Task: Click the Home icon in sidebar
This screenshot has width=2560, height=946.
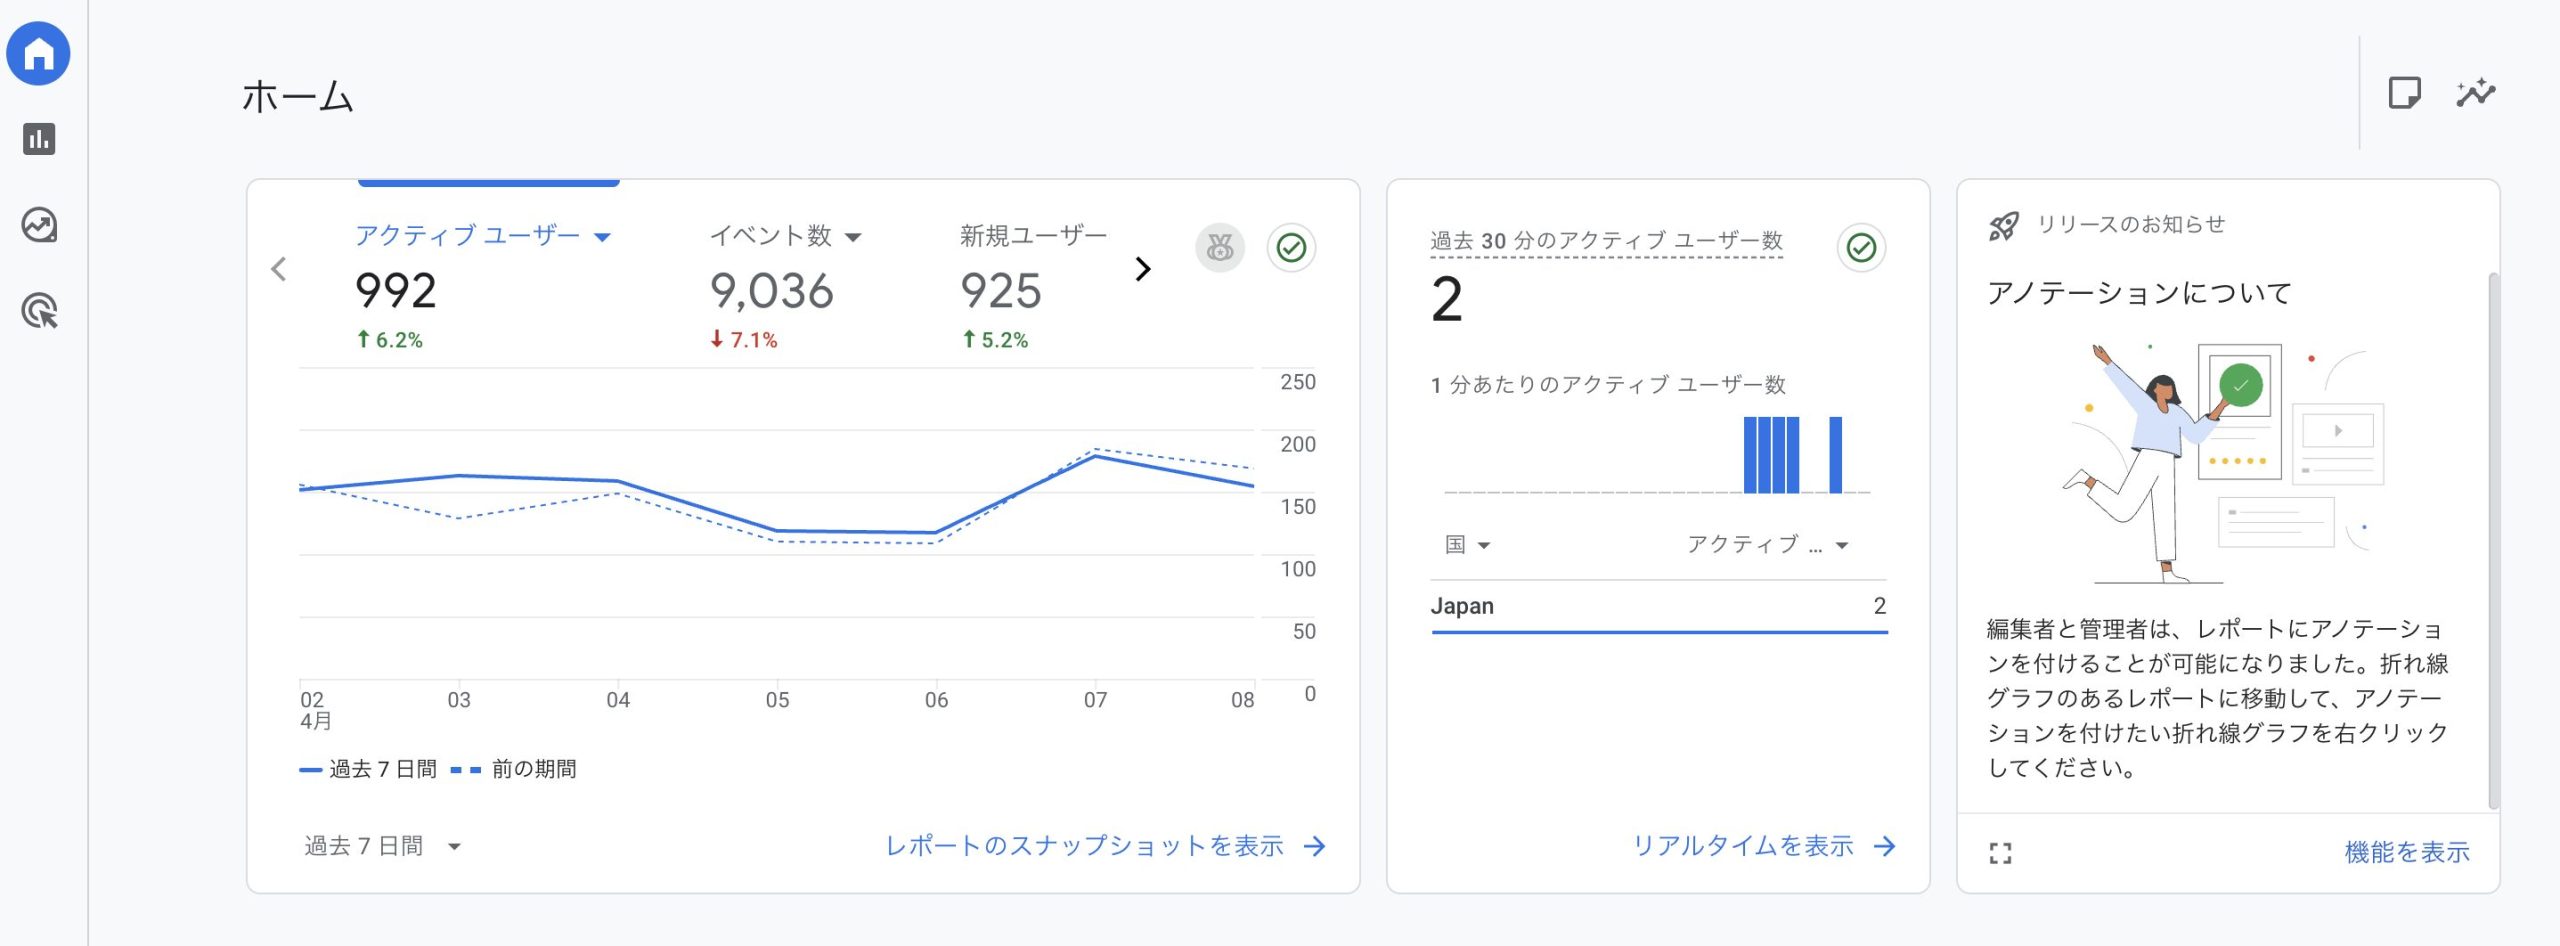Action: pyautogui.click(x=38, y=53)
